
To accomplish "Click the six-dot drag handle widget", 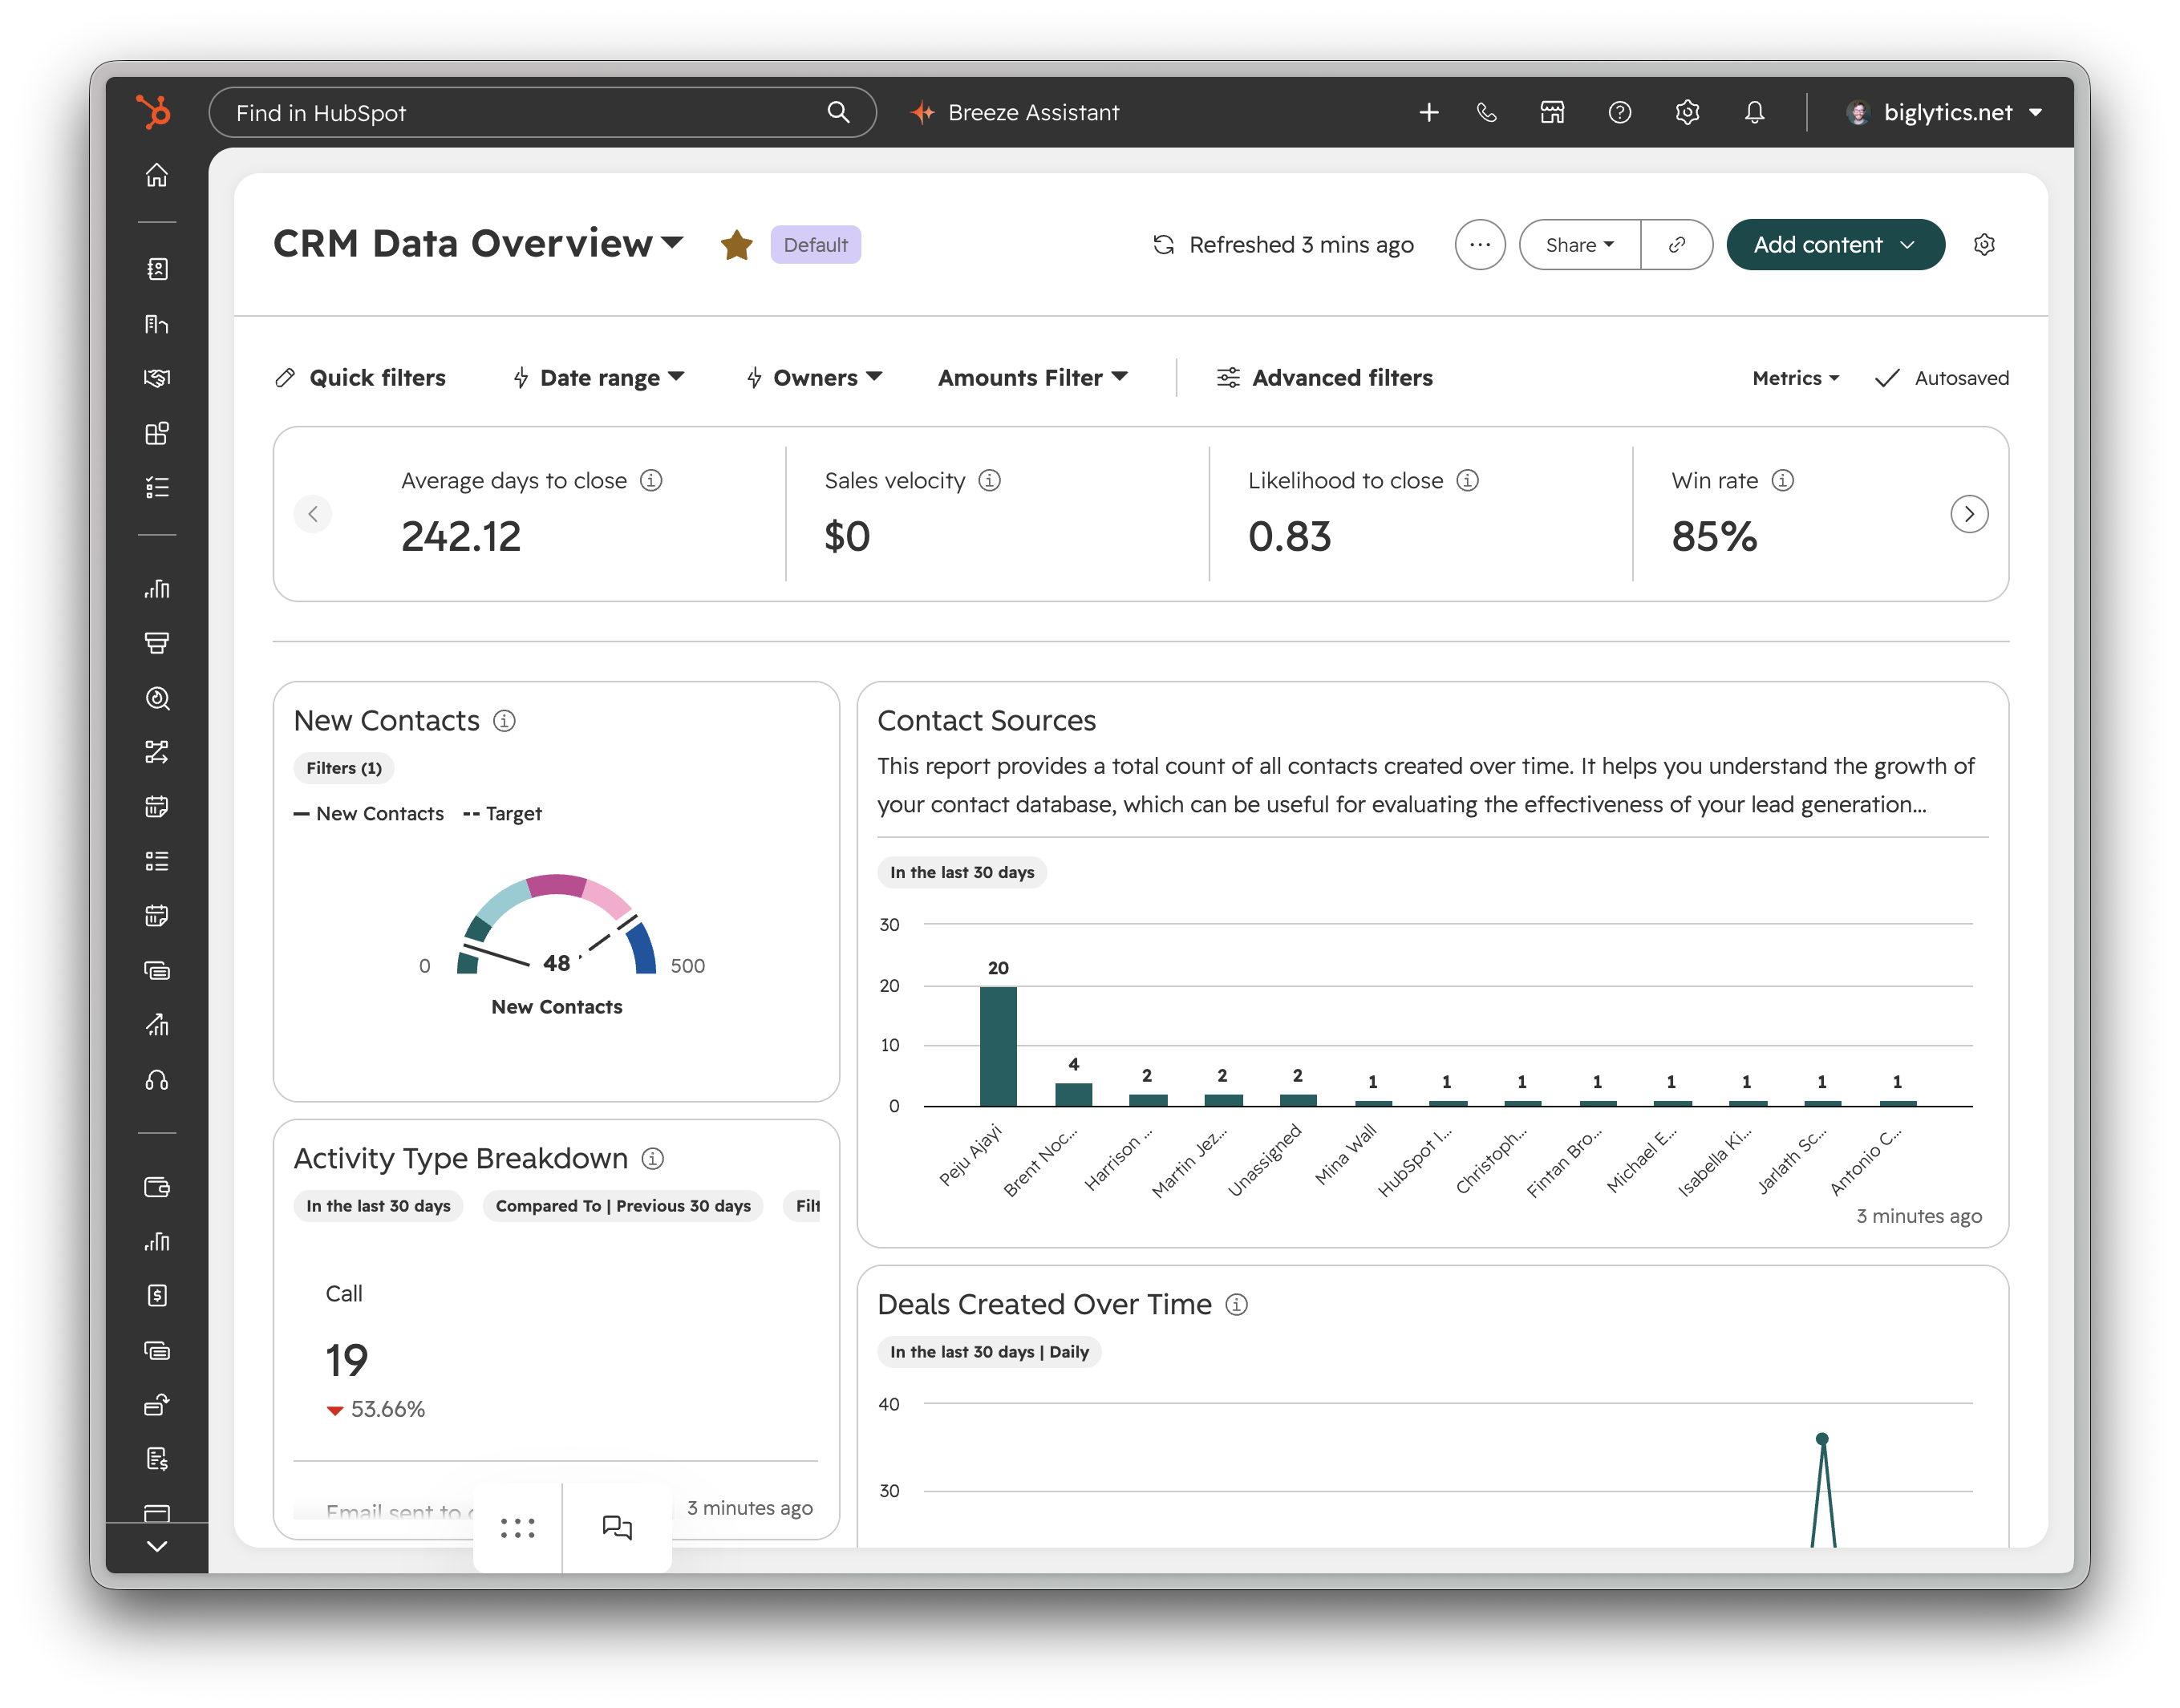I will 517,1527.
